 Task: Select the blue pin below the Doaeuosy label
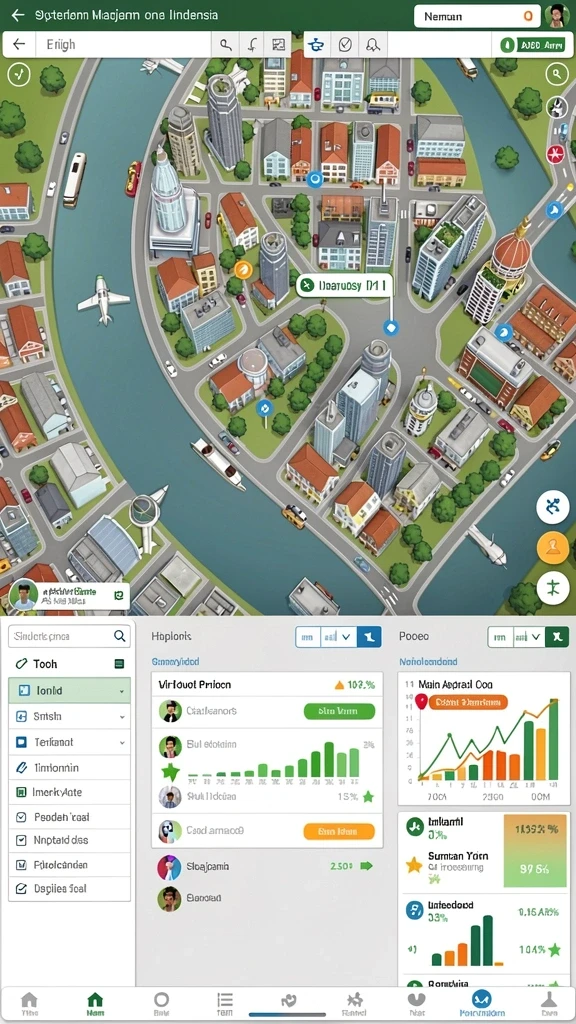(x=391, y=327)
